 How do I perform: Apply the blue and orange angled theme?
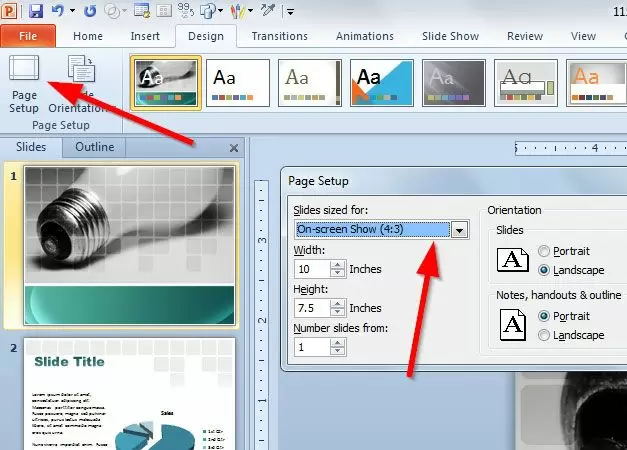(384, 82)
